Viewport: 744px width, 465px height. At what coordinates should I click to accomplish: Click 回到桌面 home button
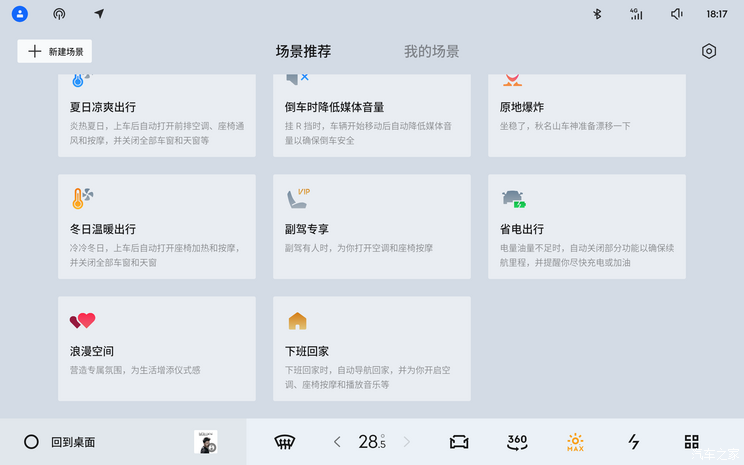tap(59, 442)
